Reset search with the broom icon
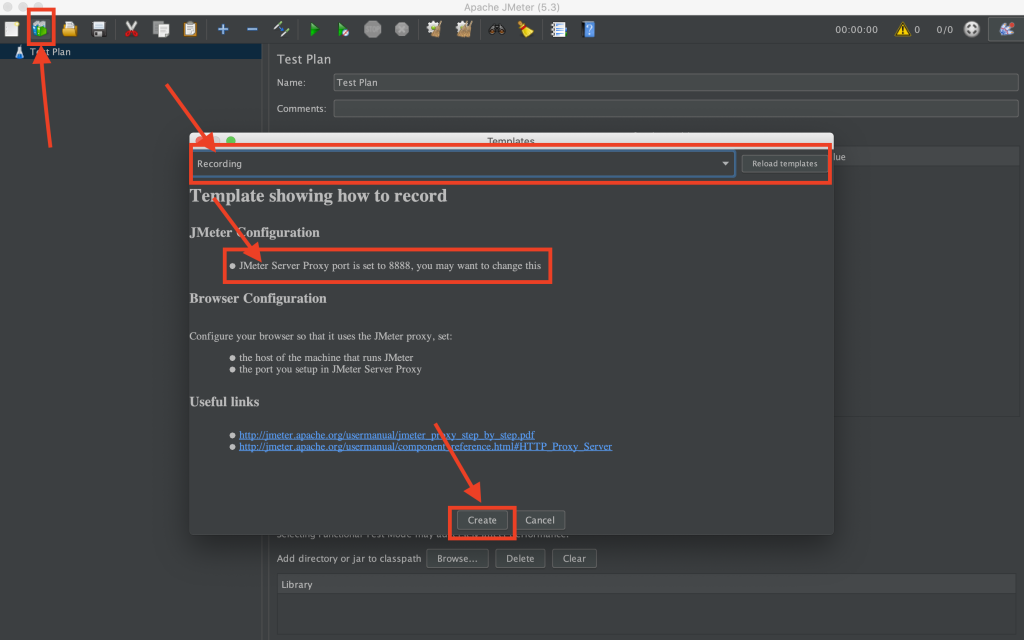The image size is (1024, 640). click(x=526, y=29)
